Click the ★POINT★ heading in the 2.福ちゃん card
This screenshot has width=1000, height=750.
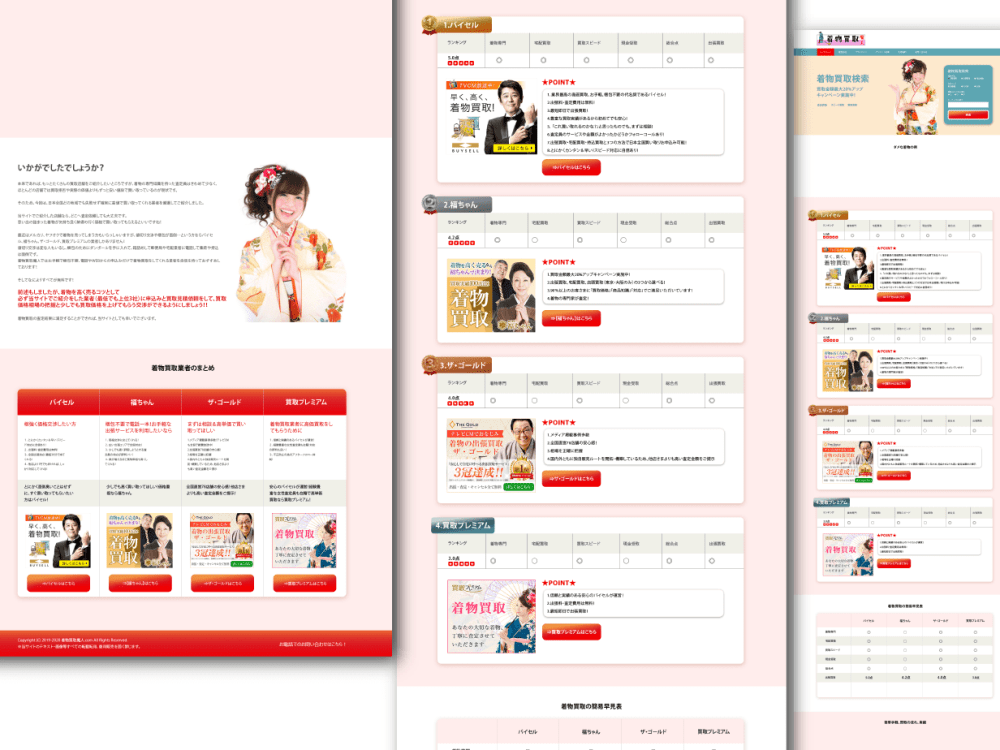(x=559, y=262)
